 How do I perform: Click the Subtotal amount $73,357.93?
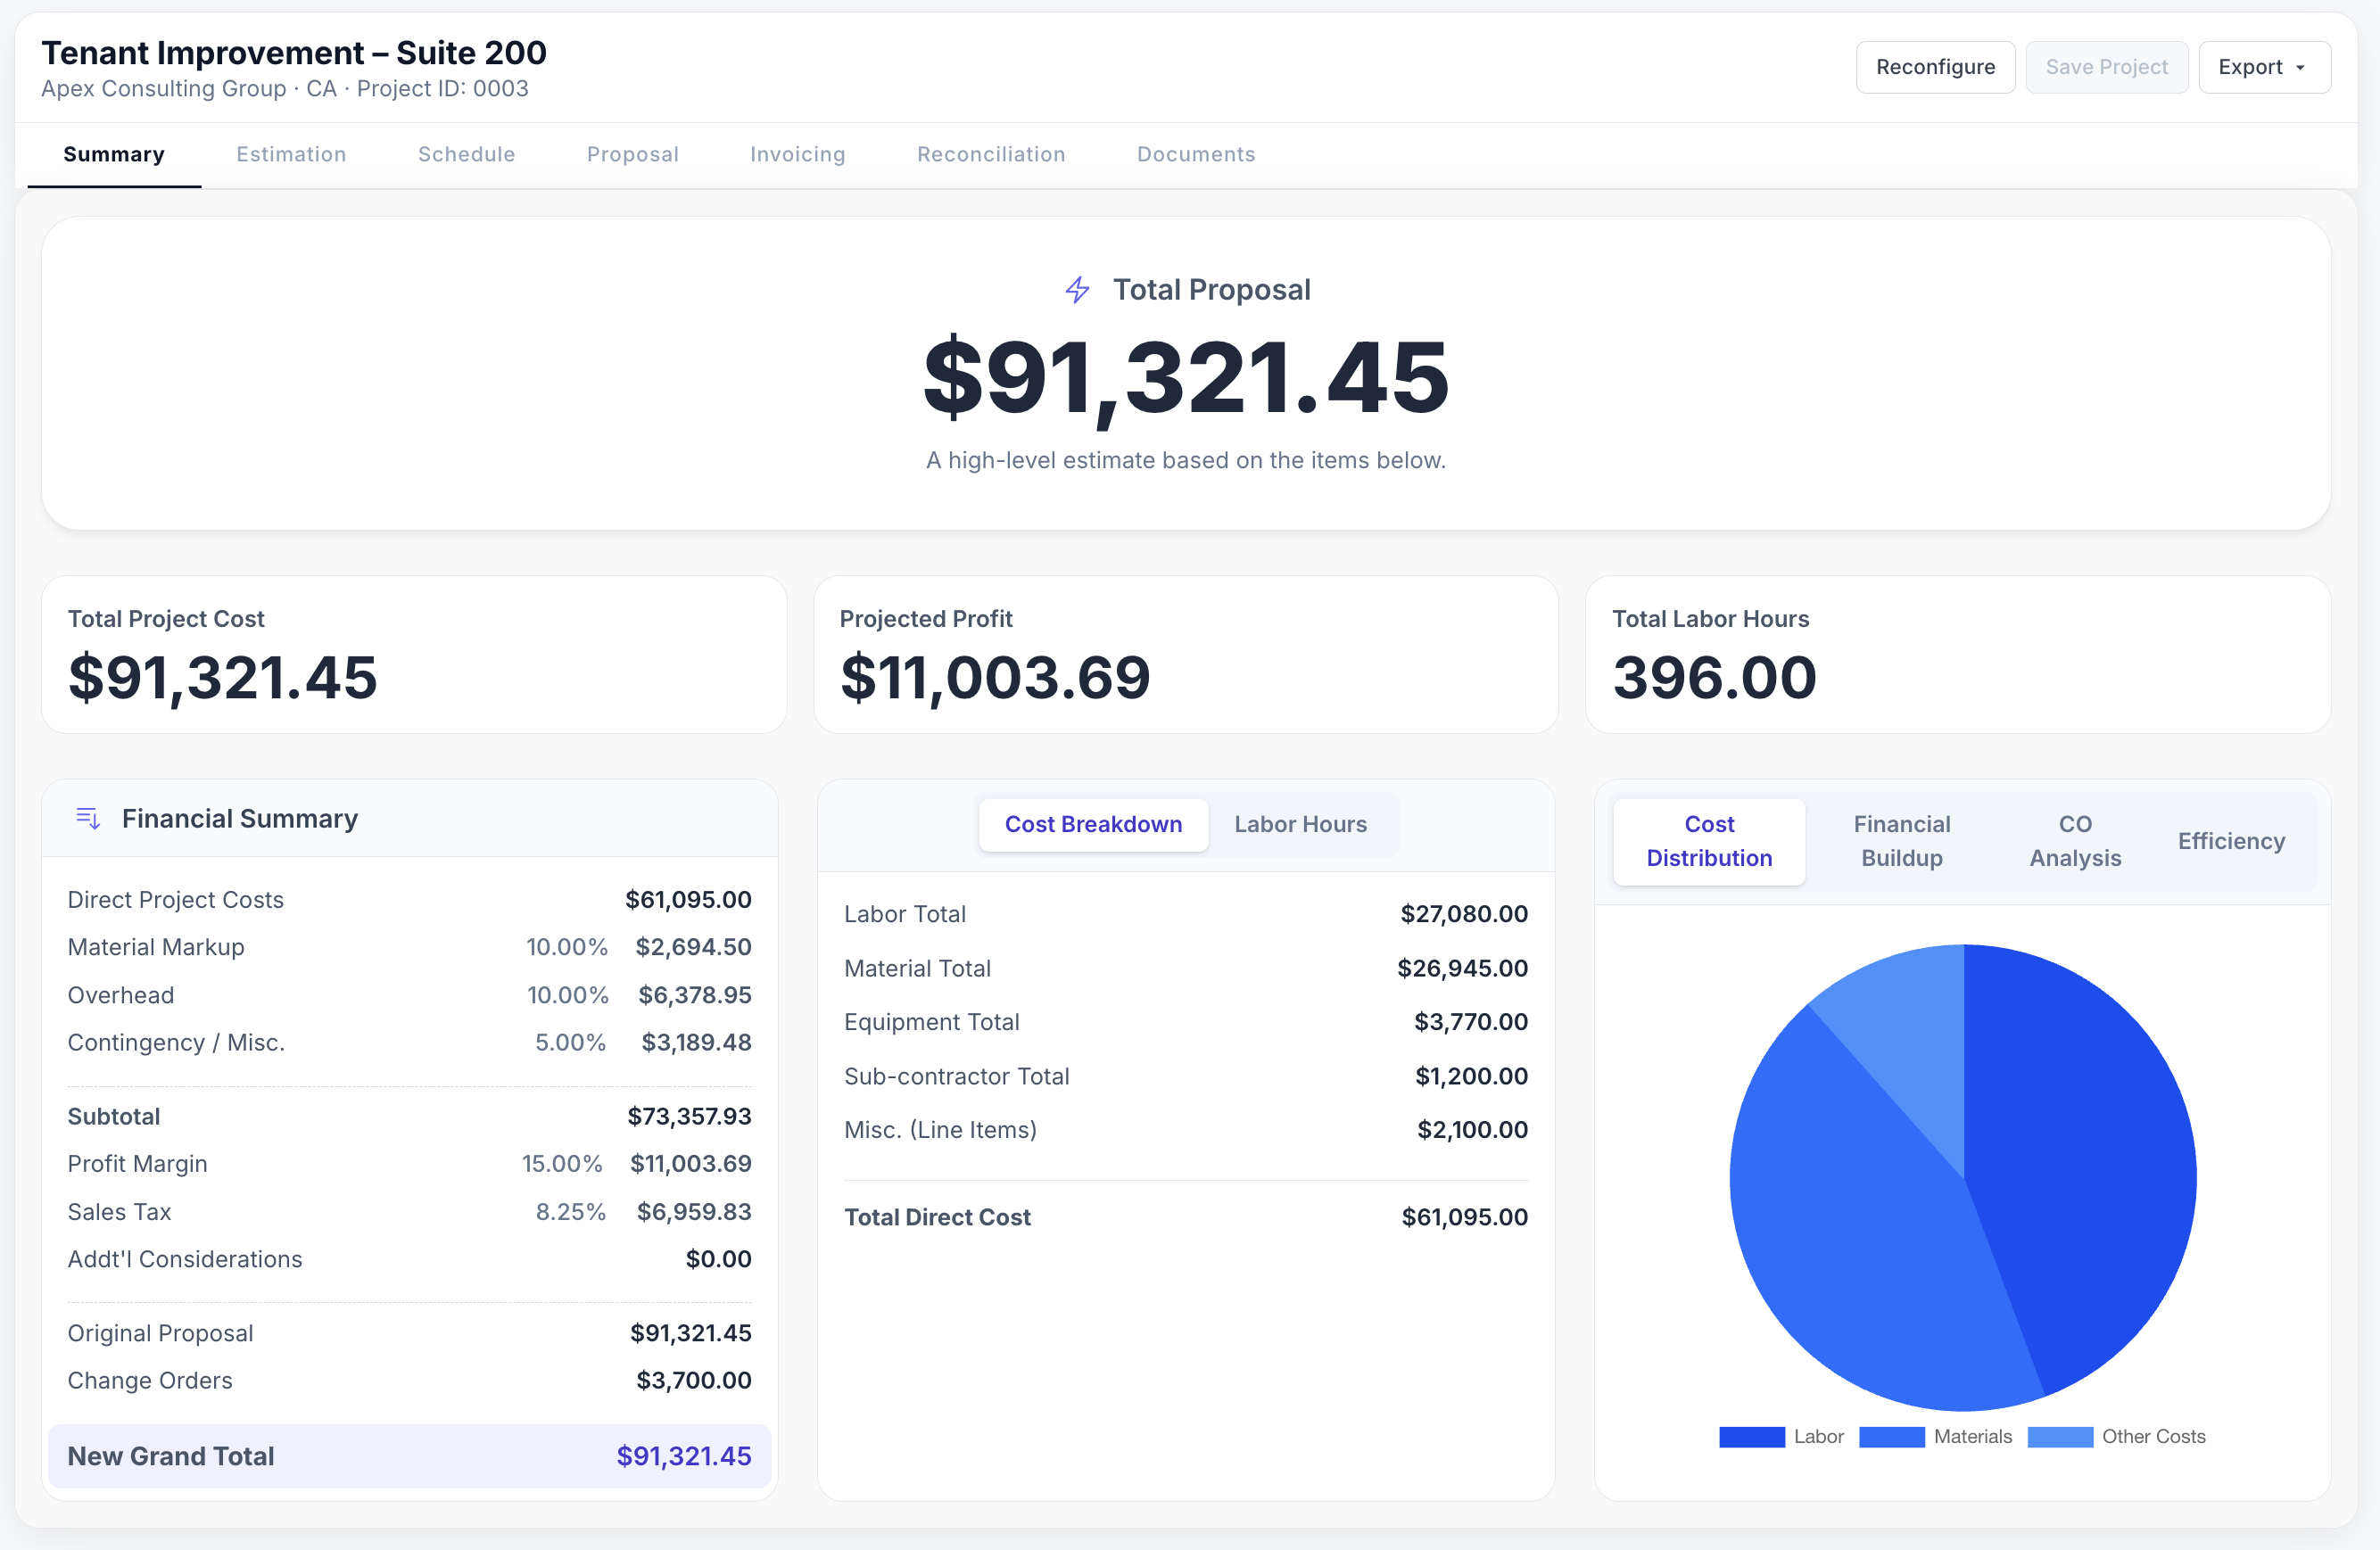click(x=689, y=1116)
